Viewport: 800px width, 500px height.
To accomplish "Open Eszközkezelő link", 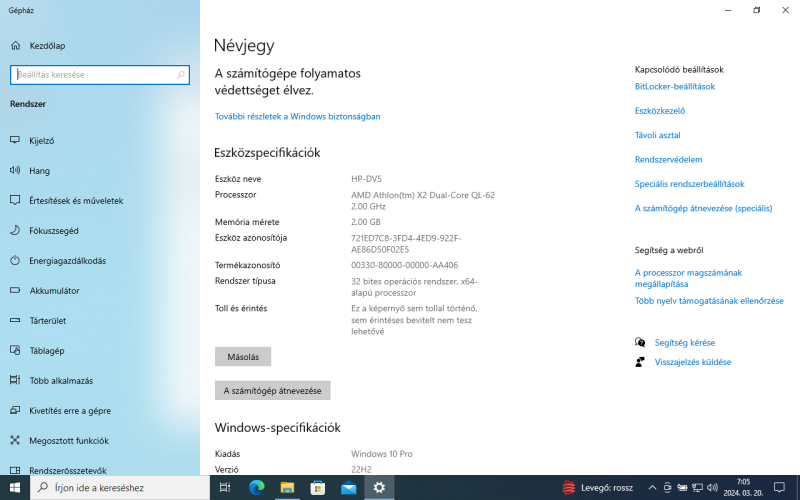I will tap(660, 111).
